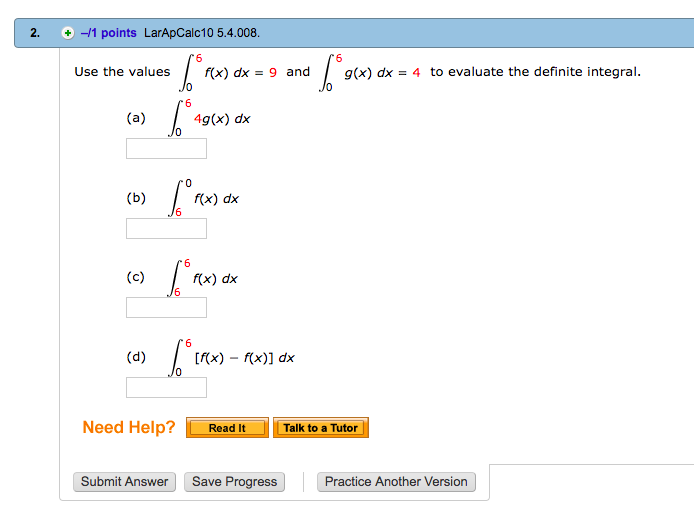Open the –/1 points link
Screen dimensions: 694x514
tap(108, 33)
